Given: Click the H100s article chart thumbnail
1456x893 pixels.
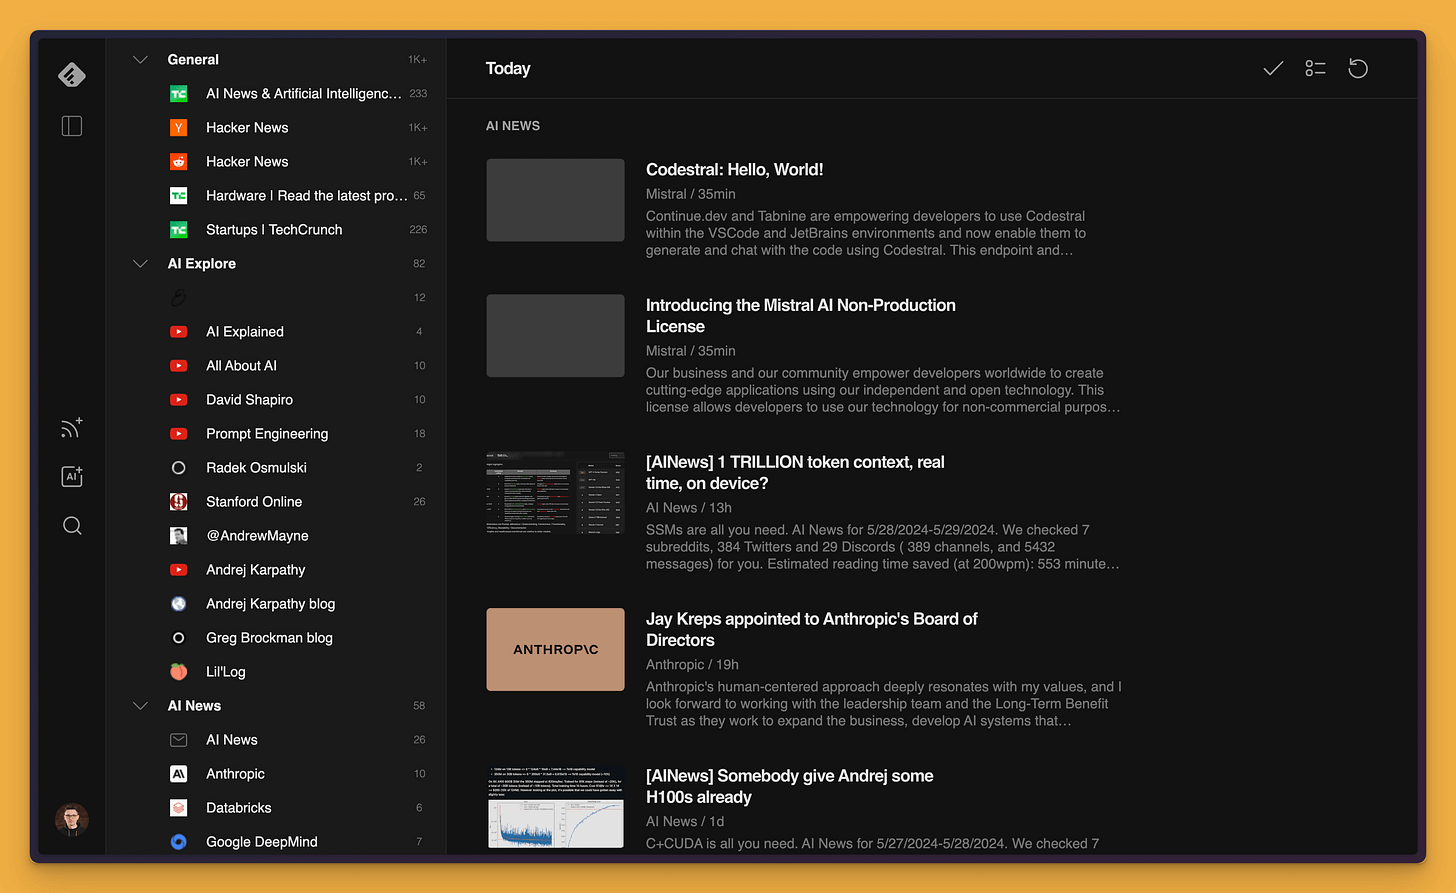Looking at the screenshot, I should (556, 807).
